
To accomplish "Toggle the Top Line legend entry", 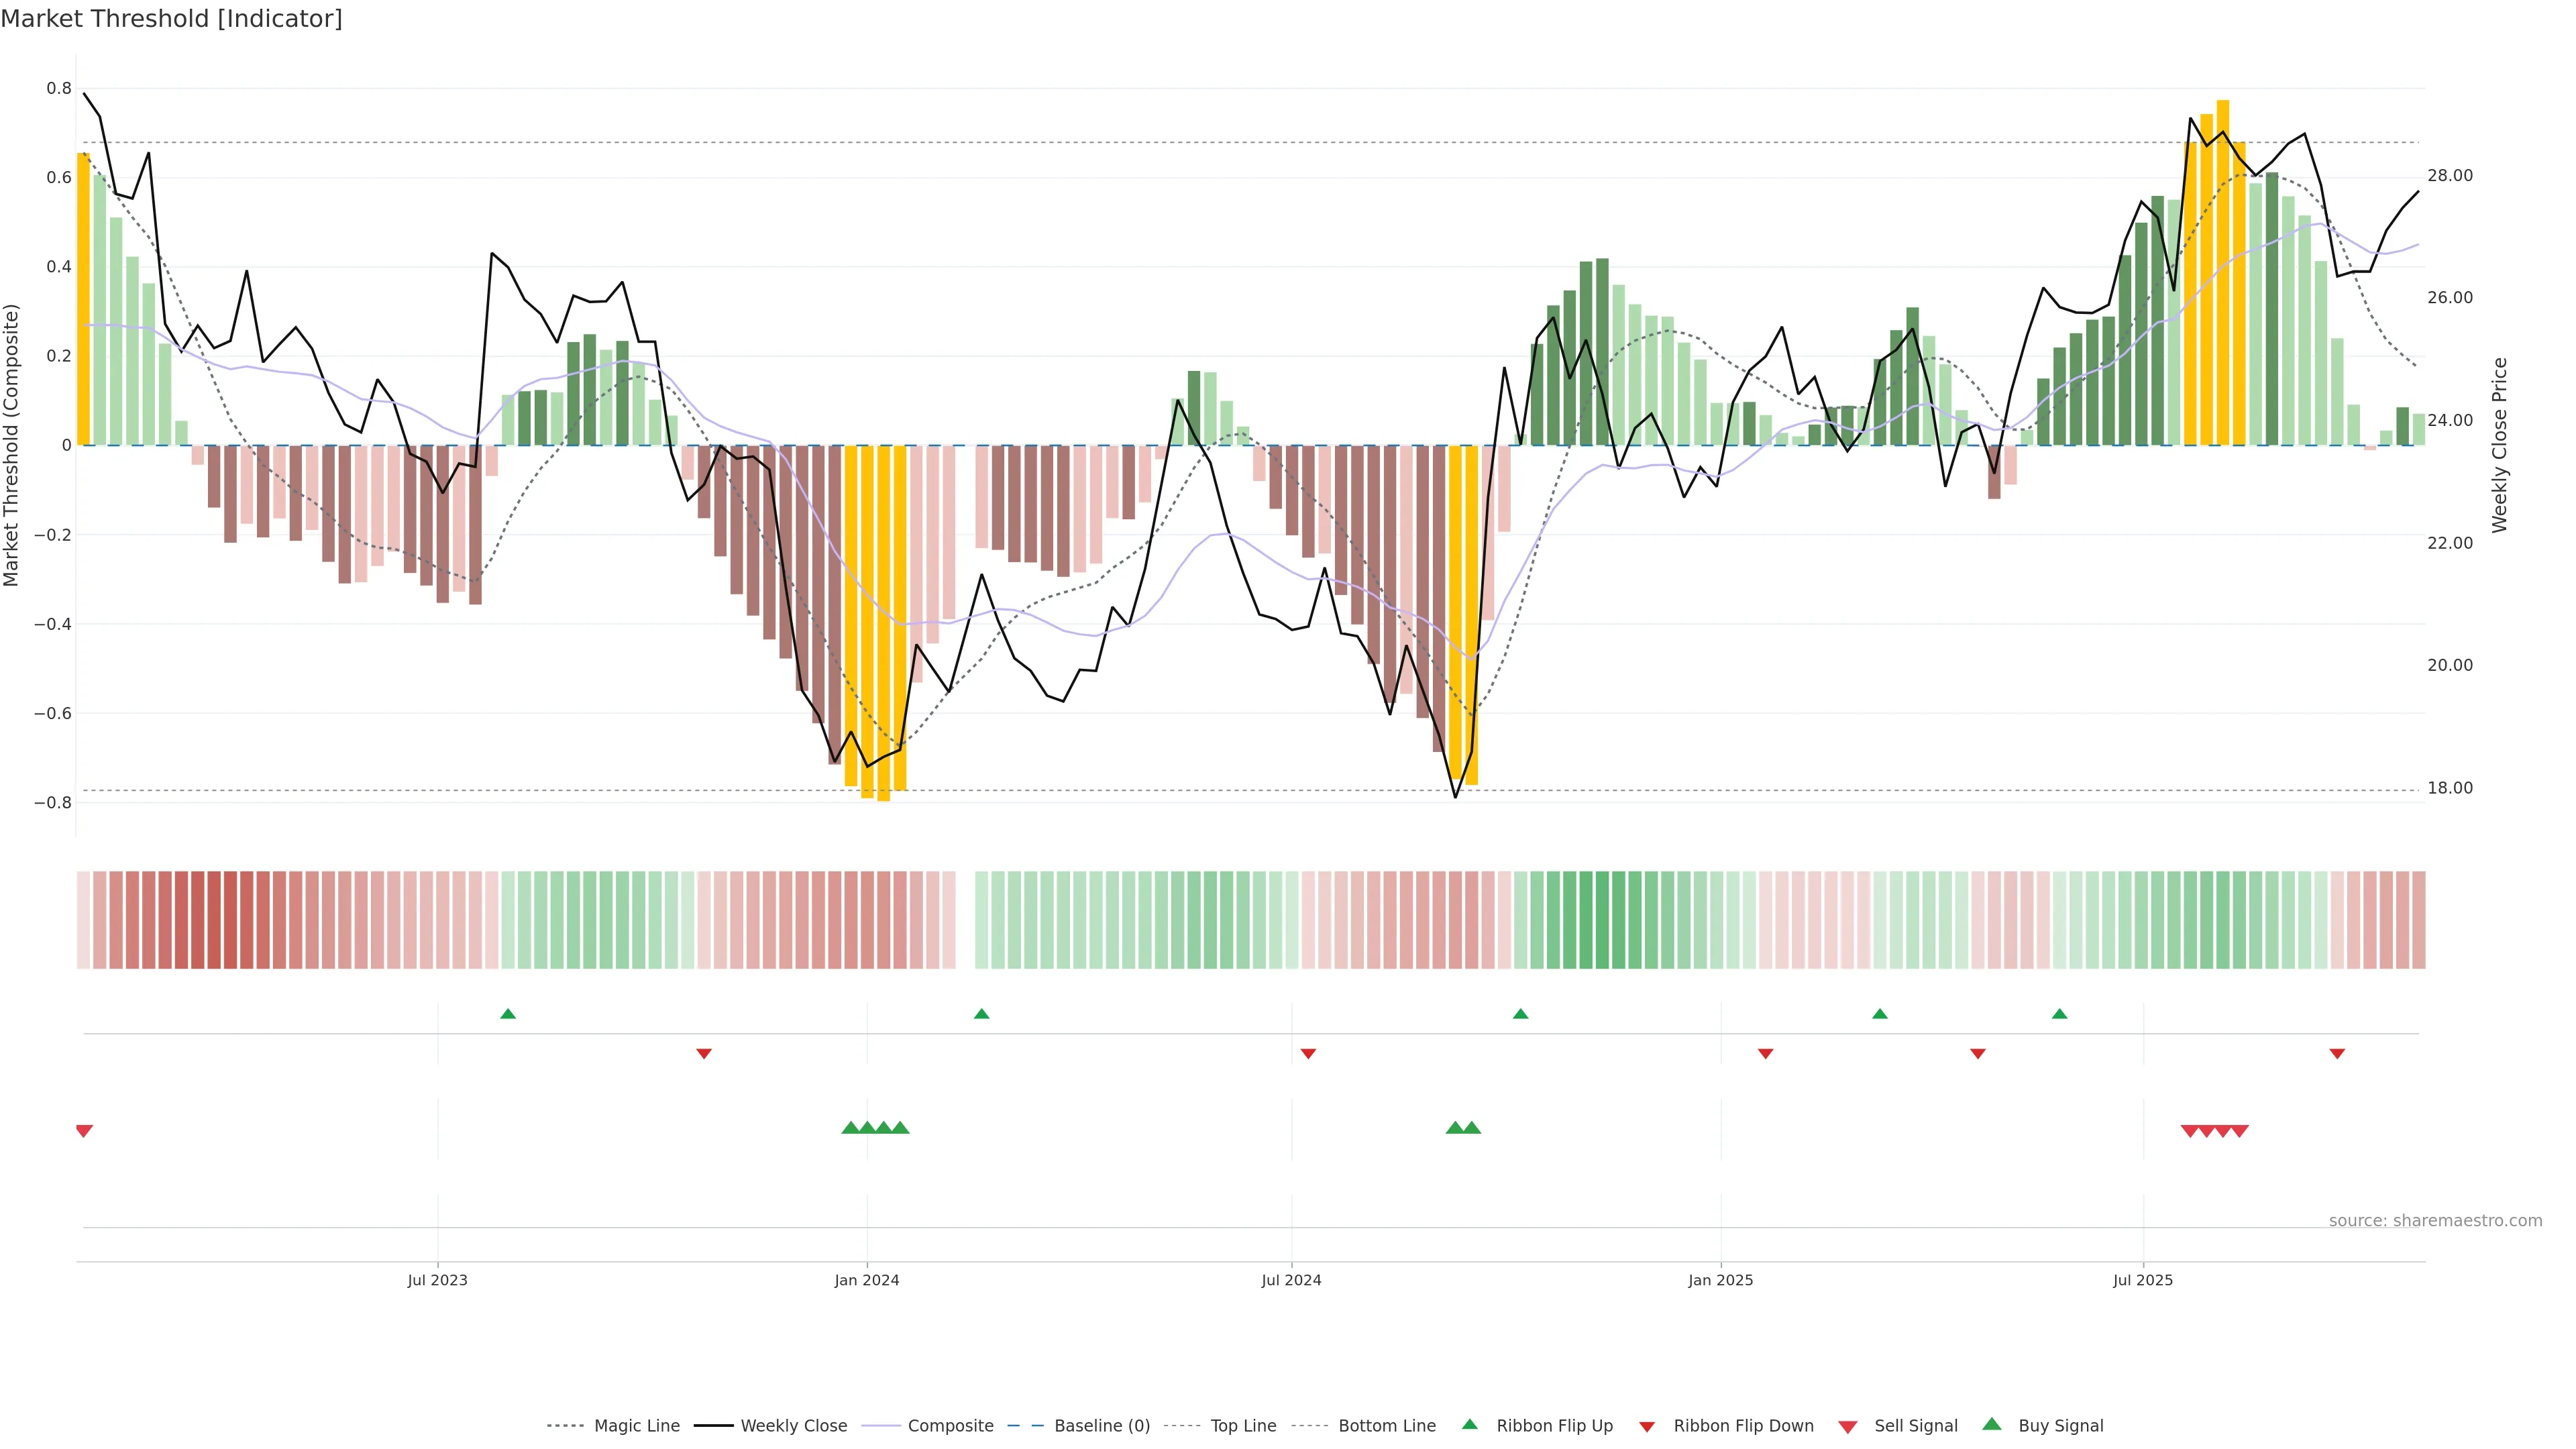I will click(1243, 1426).
